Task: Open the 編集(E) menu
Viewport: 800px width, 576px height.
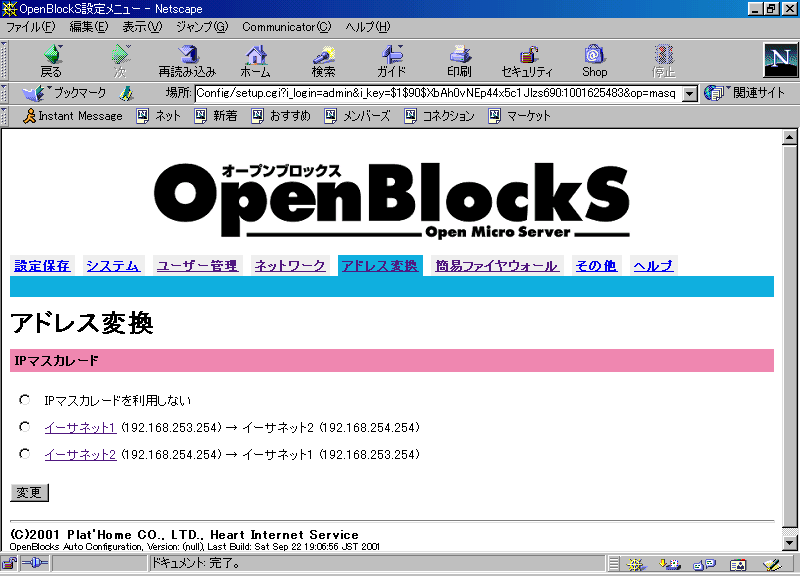Action: 89,27
